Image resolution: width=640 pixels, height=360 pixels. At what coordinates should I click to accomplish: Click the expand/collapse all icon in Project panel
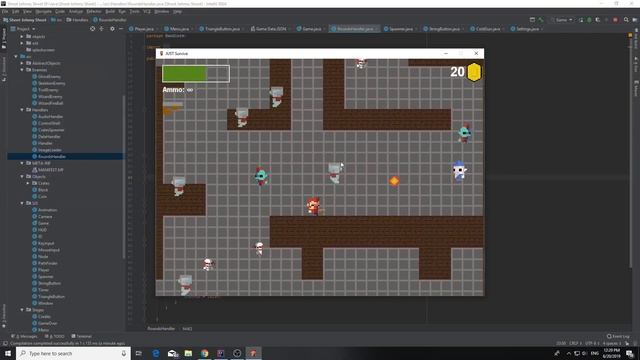(x=102, y=29)
